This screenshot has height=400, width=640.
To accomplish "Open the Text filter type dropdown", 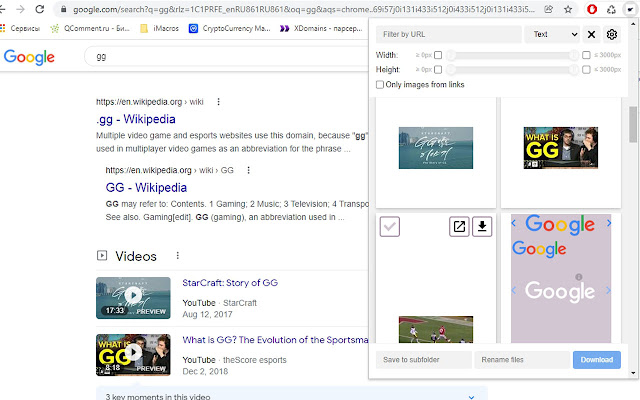I will point(552,34).
